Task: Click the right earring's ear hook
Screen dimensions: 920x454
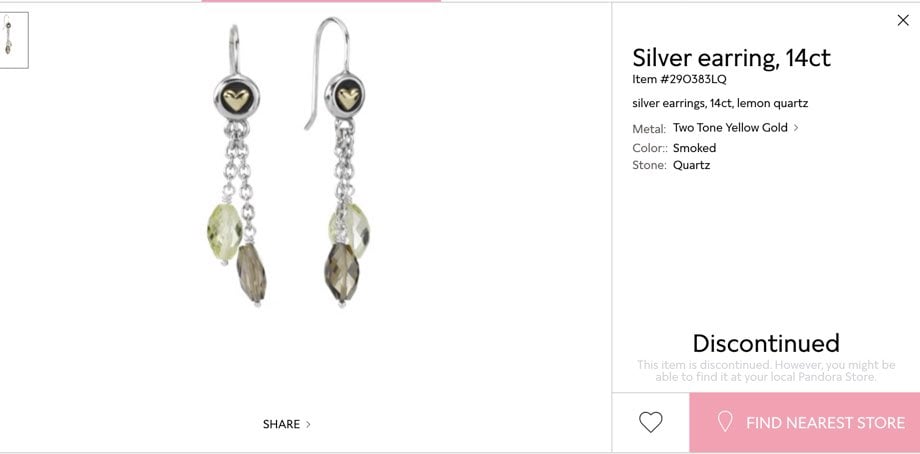Action: [x=327, y=65]
